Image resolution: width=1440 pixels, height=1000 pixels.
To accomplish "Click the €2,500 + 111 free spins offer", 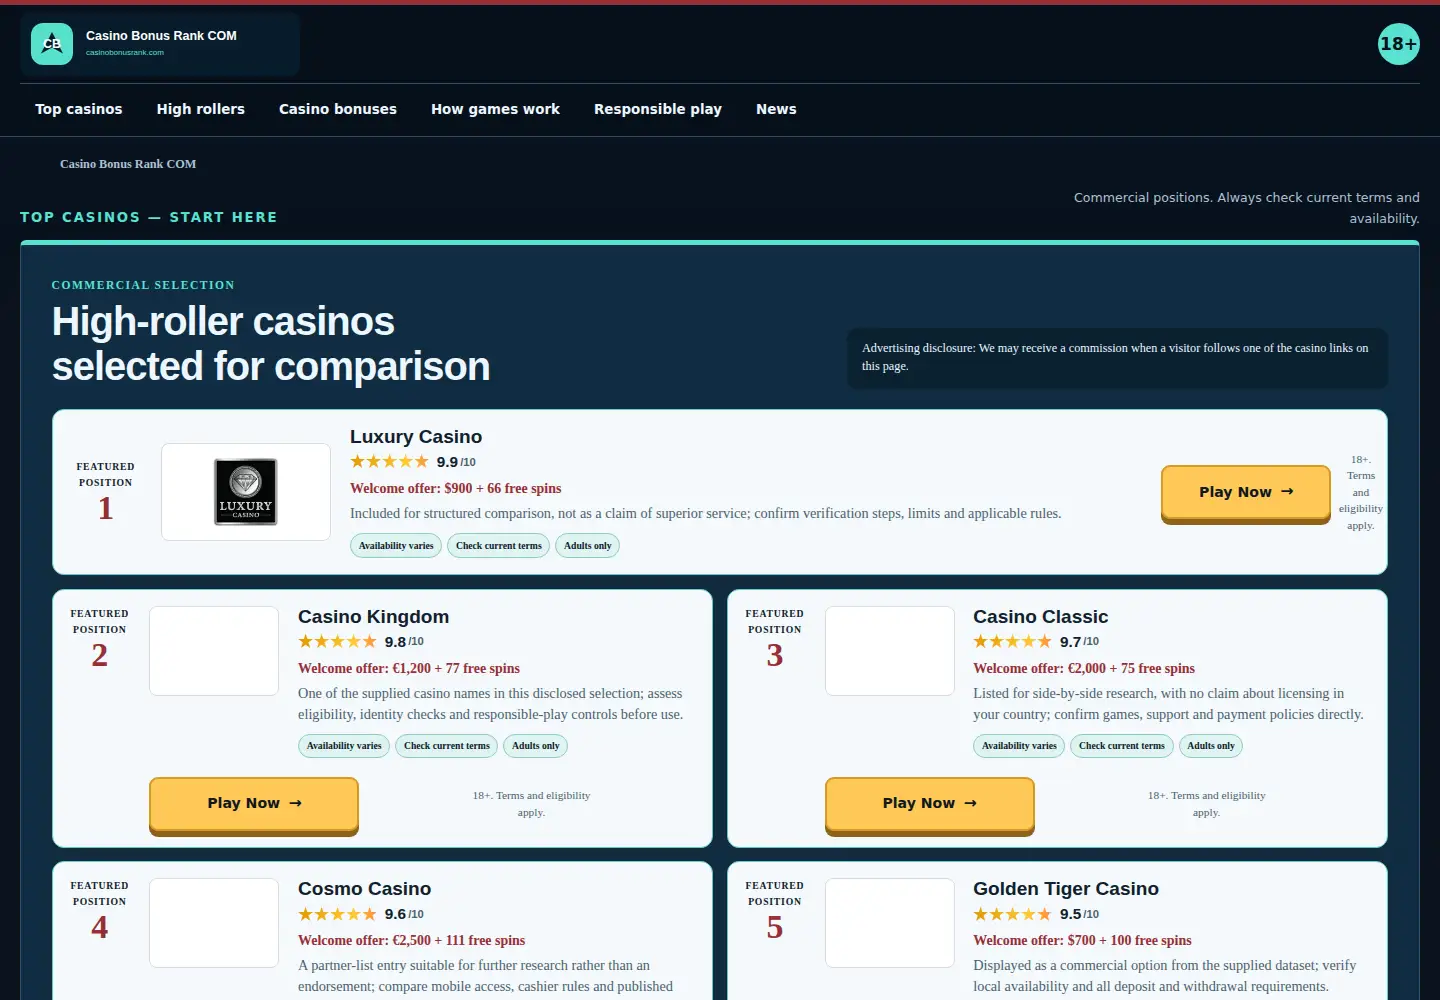I will click(x=412, y=941).
